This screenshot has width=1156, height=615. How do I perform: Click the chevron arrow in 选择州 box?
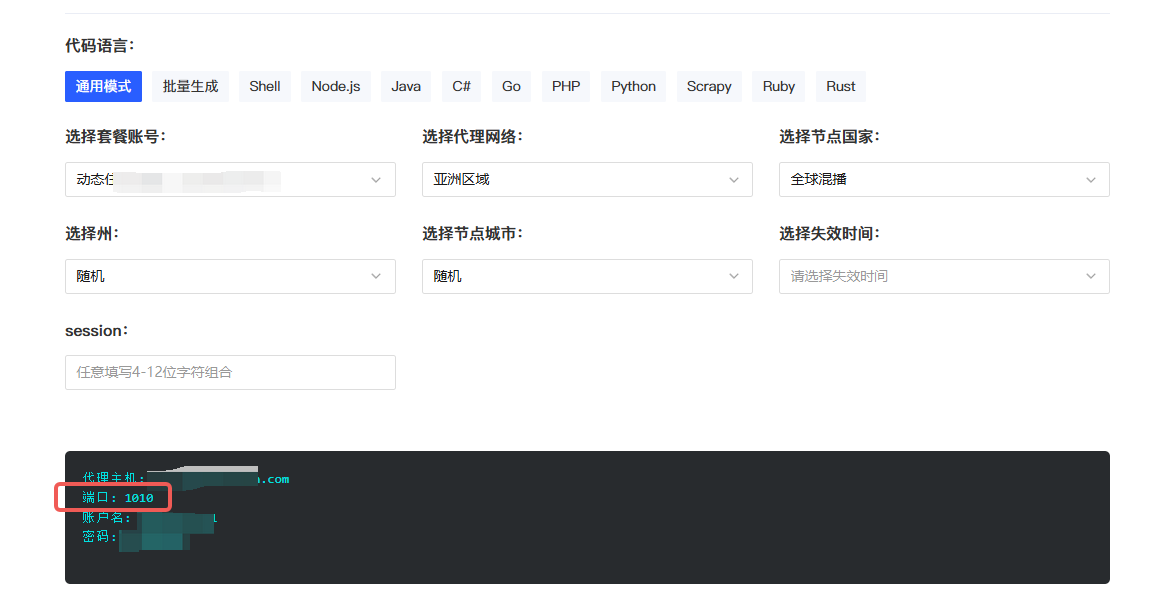376,277
